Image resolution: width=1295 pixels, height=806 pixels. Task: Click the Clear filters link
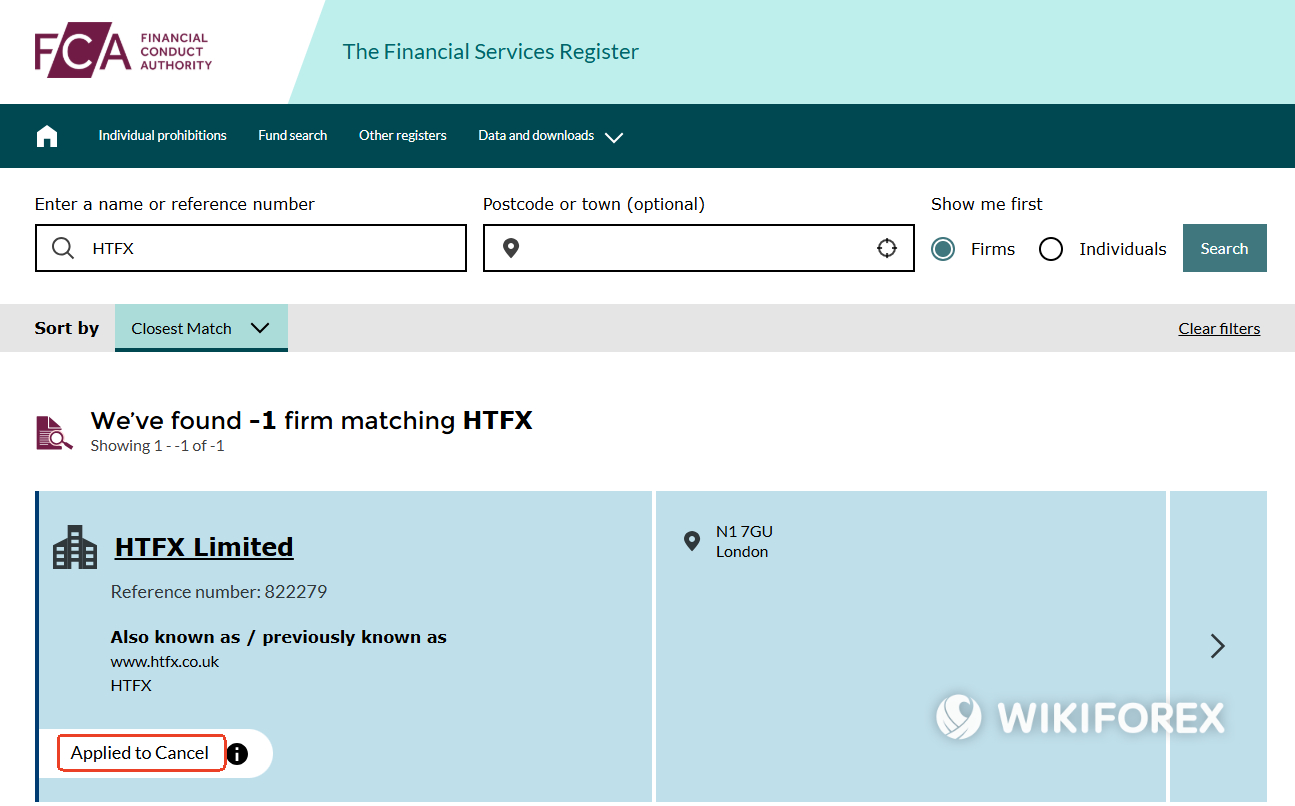click(1219, 328)
